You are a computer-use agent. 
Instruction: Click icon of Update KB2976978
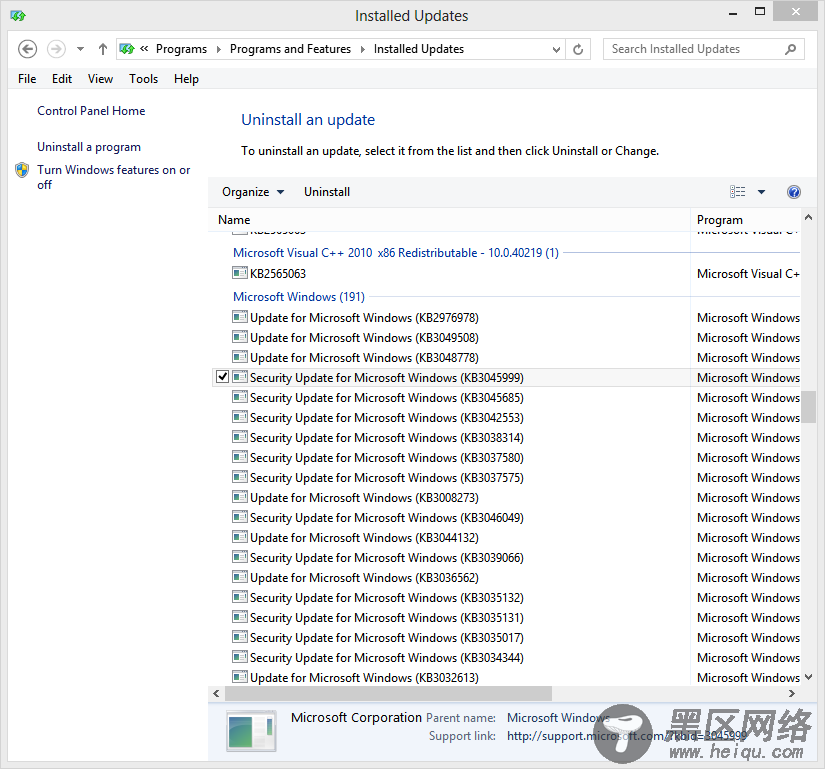coord(240,317)
